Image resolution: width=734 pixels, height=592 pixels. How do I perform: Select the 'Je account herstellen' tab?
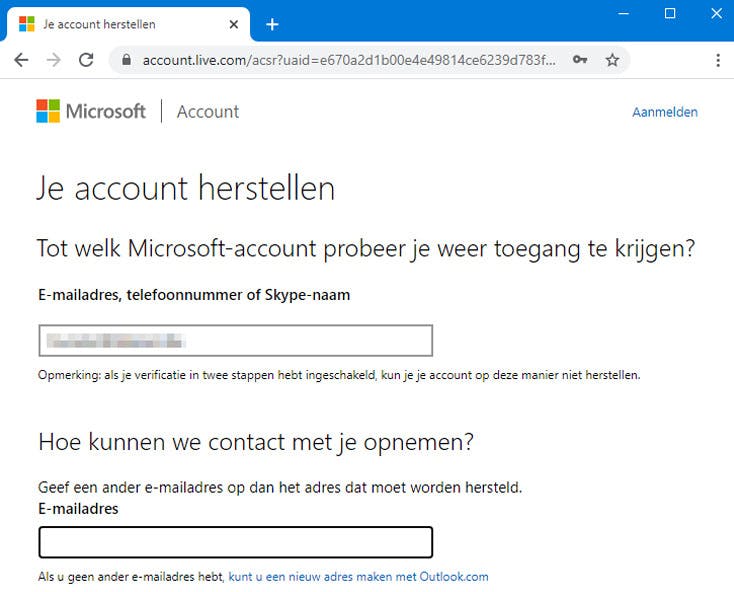pos(120,24)
